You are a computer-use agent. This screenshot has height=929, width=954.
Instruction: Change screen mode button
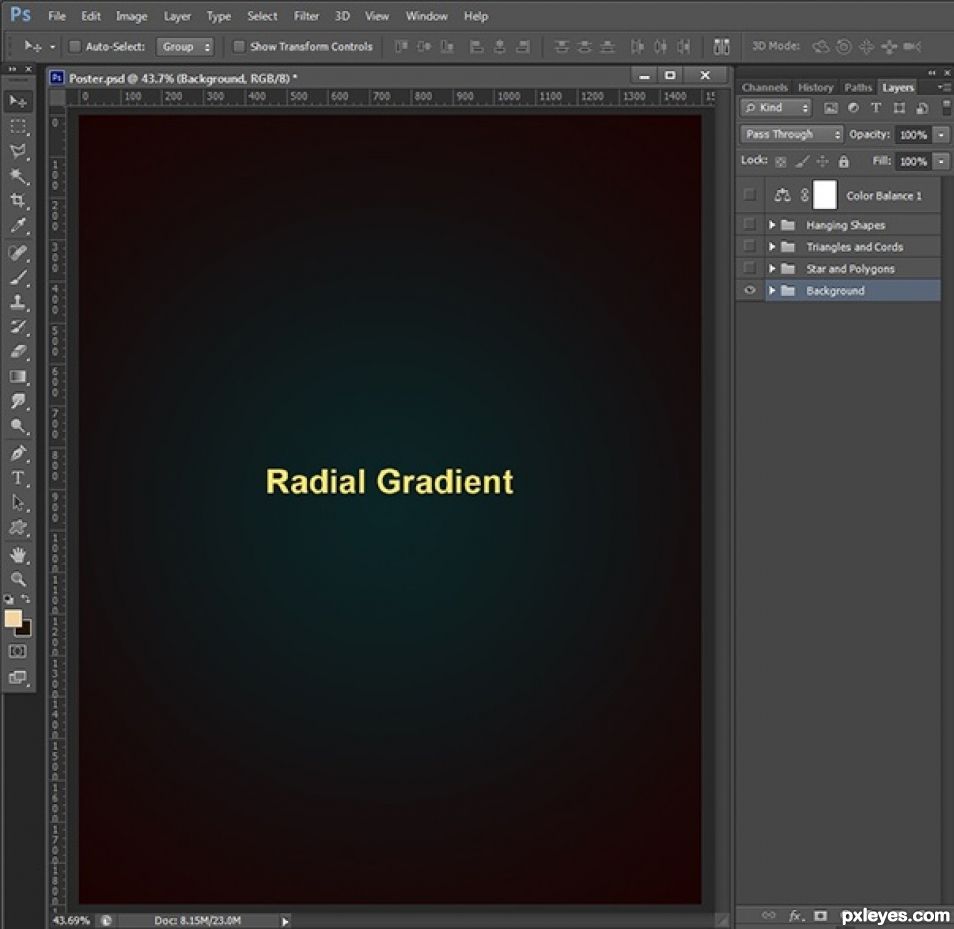tap(18, 678)
